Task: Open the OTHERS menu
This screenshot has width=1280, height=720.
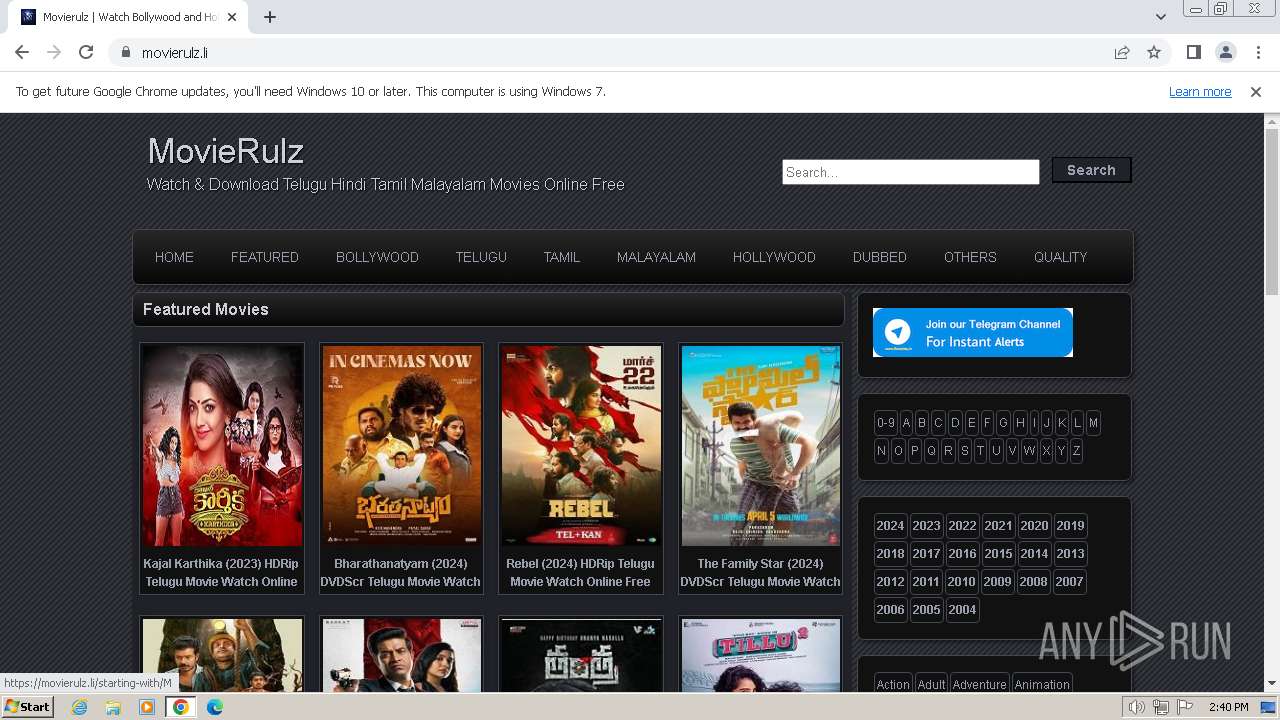Action: (x=970, y=257)
